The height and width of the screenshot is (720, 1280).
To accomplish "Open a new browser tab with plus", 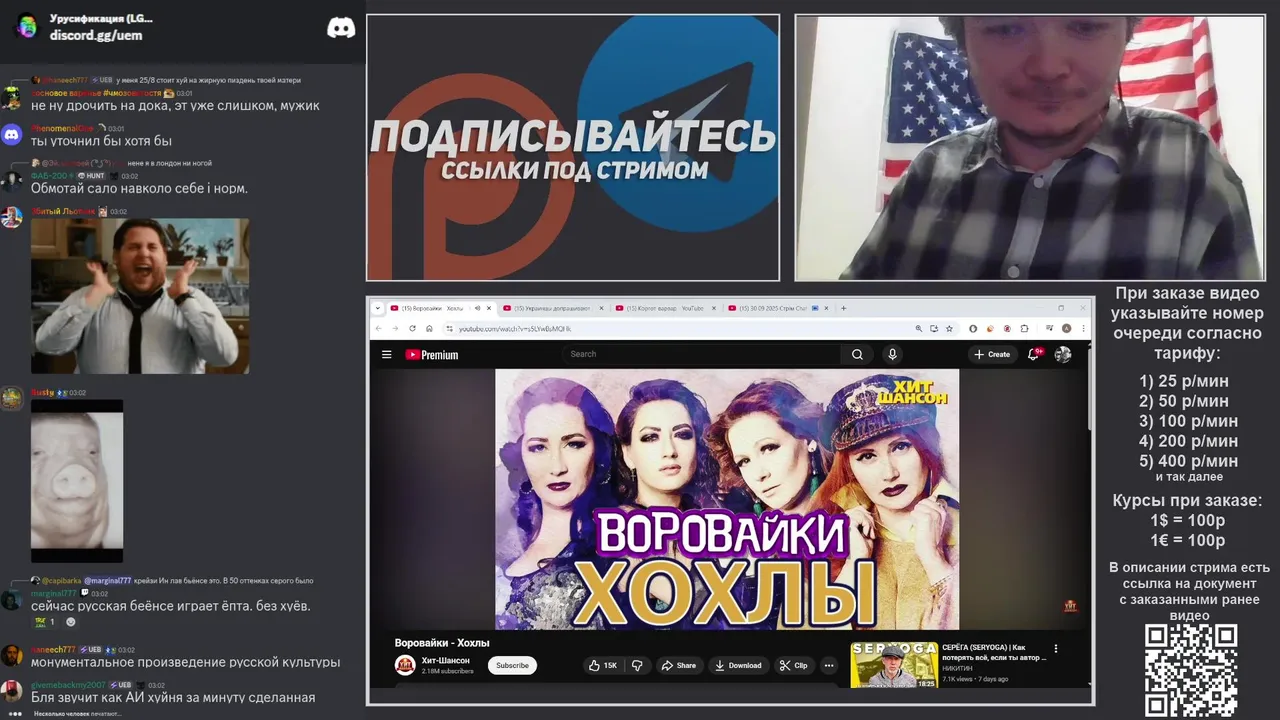I will (843, 308).
